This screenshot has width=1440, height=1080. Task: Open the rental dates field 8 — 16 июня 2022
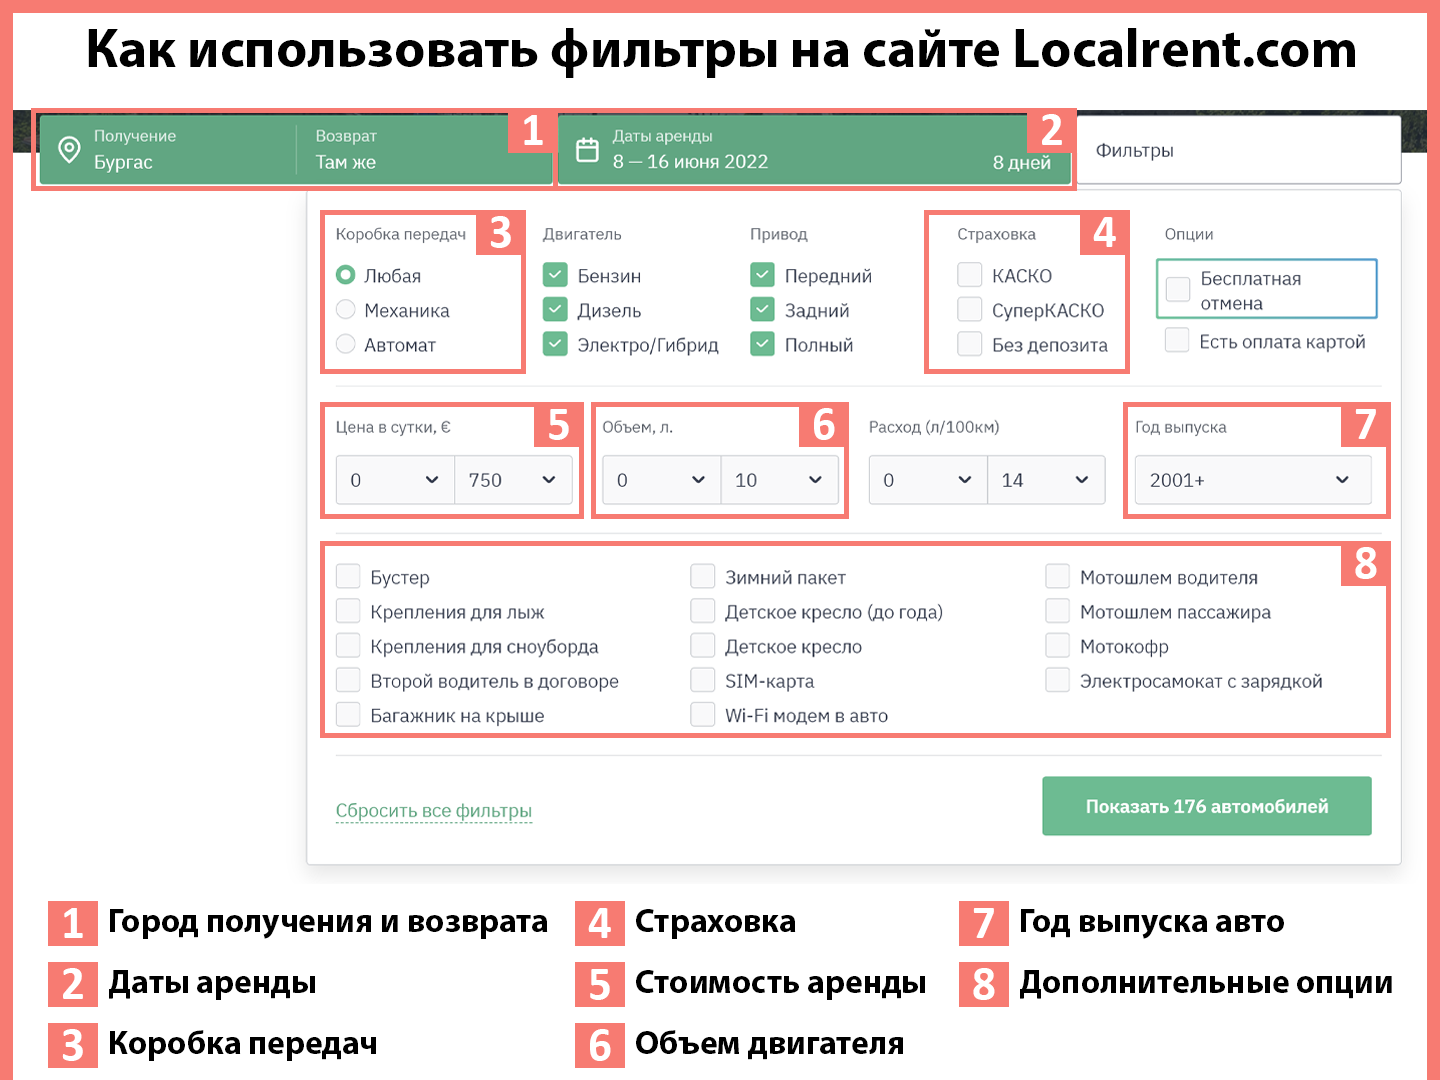[814, 150]
